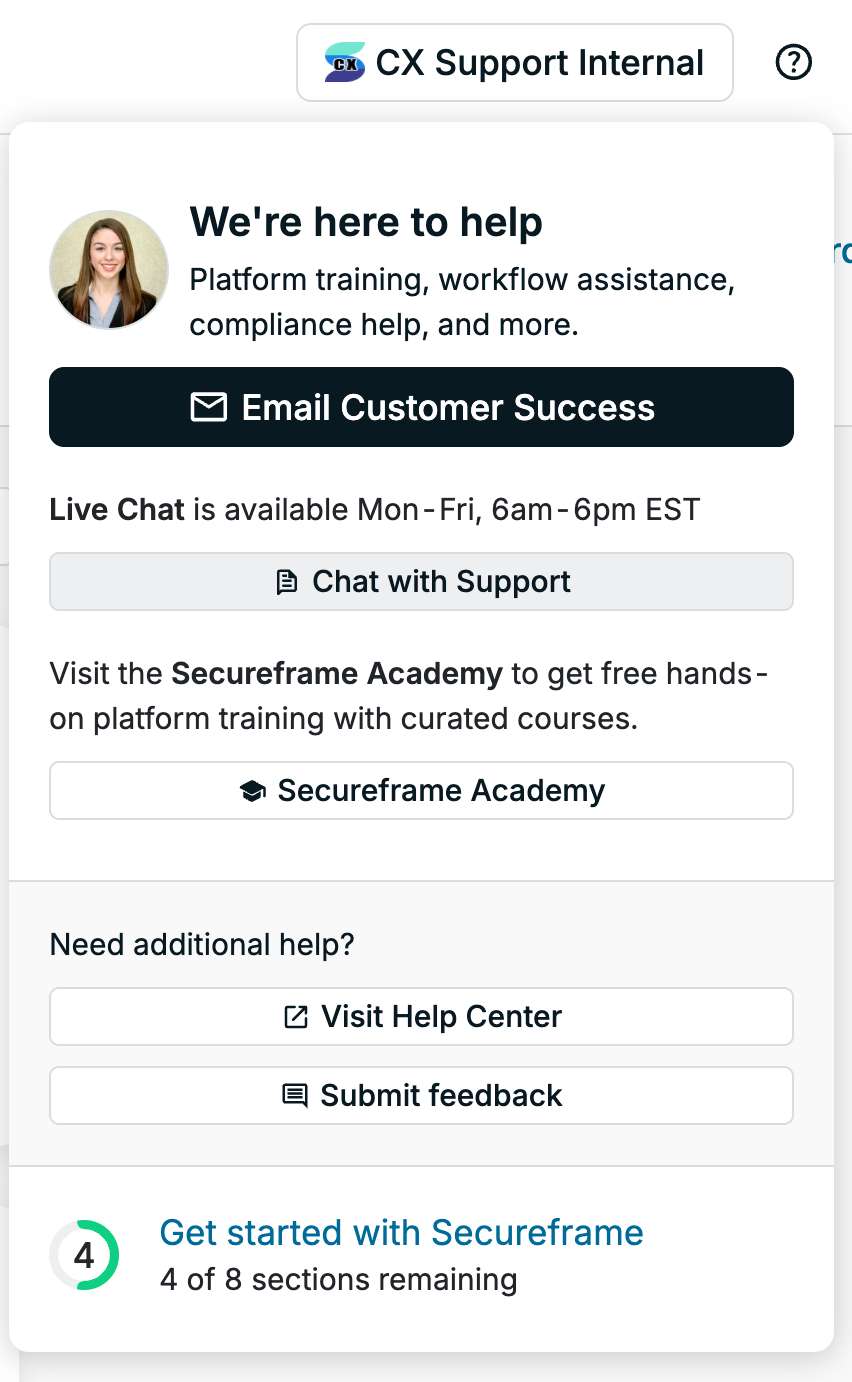This screenshot has width=852, height=1382.
Task: Click the envelope icon on Email button
Action: (x=209, y=407)
